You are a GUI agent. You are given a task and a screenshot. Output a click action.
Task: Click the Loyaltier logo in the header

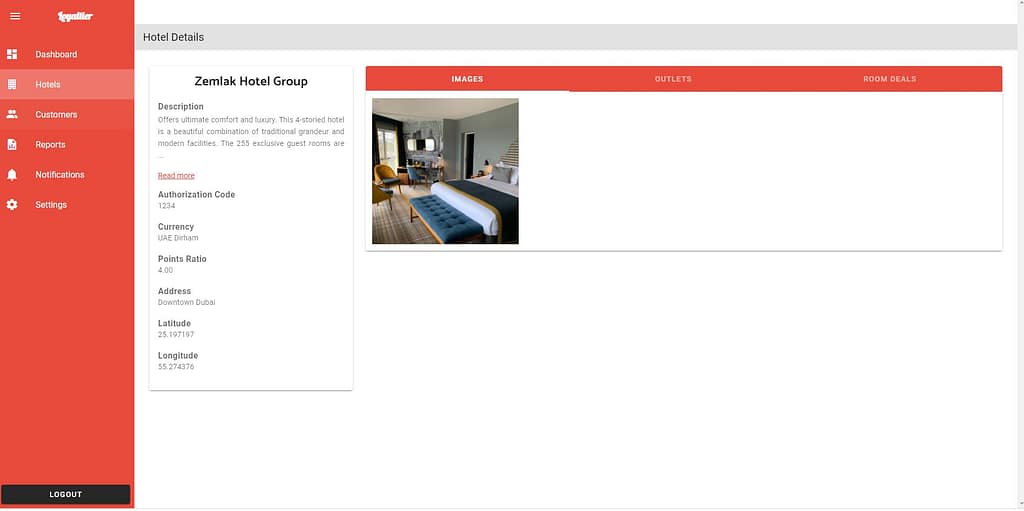tap(75, 16)
